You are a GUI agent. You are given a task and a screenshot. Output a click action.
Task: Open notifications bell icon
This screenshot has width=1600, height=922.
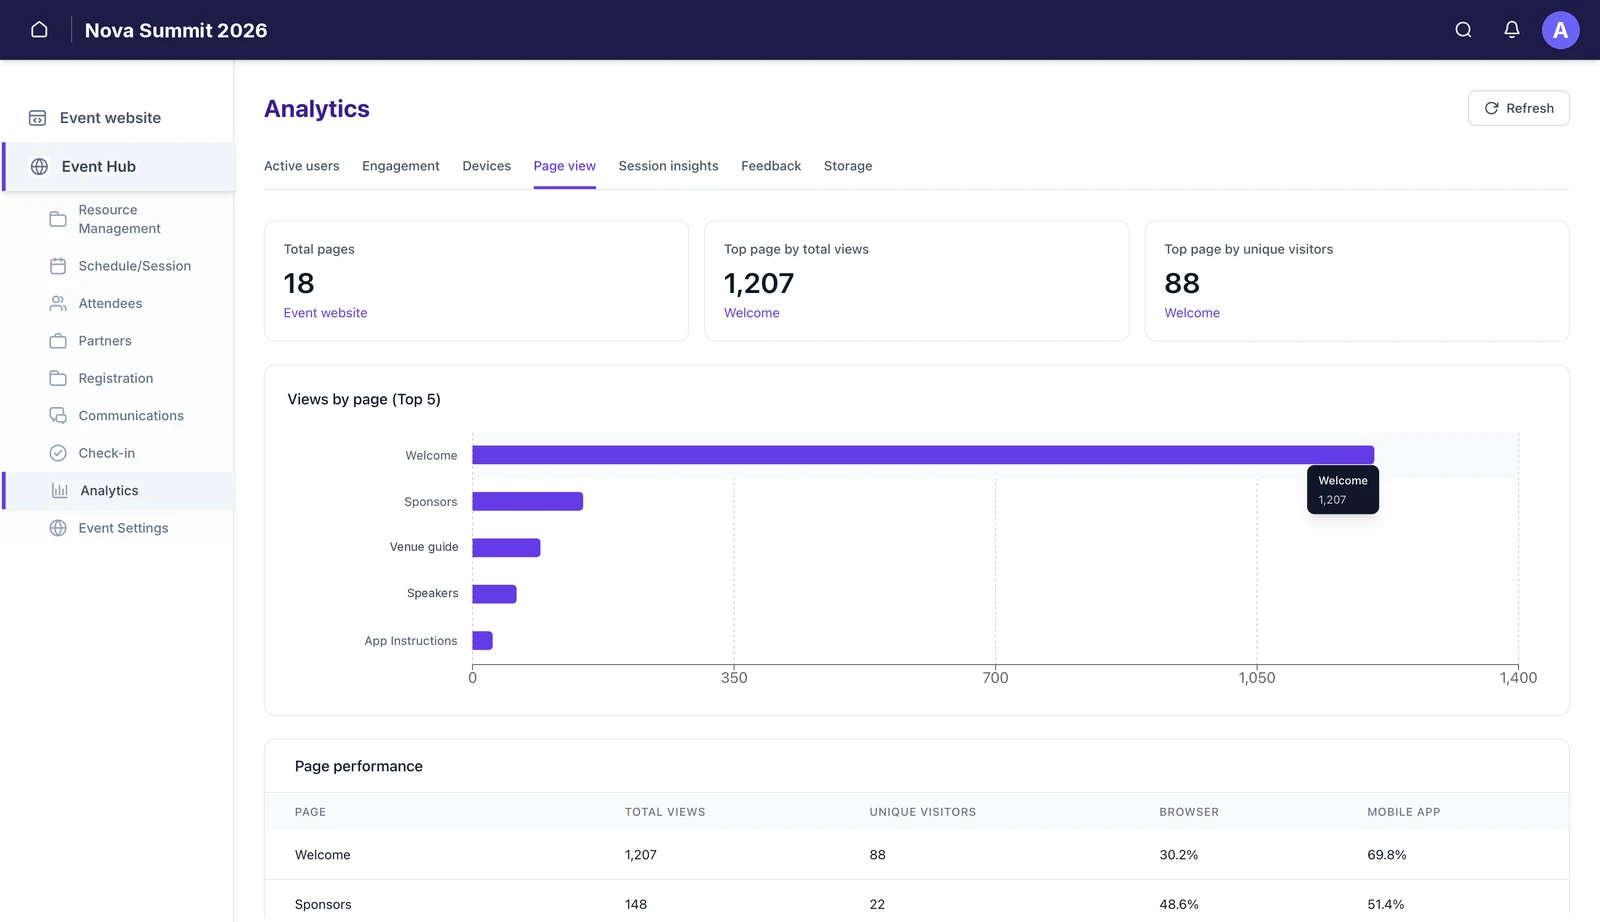[1512, 30]
